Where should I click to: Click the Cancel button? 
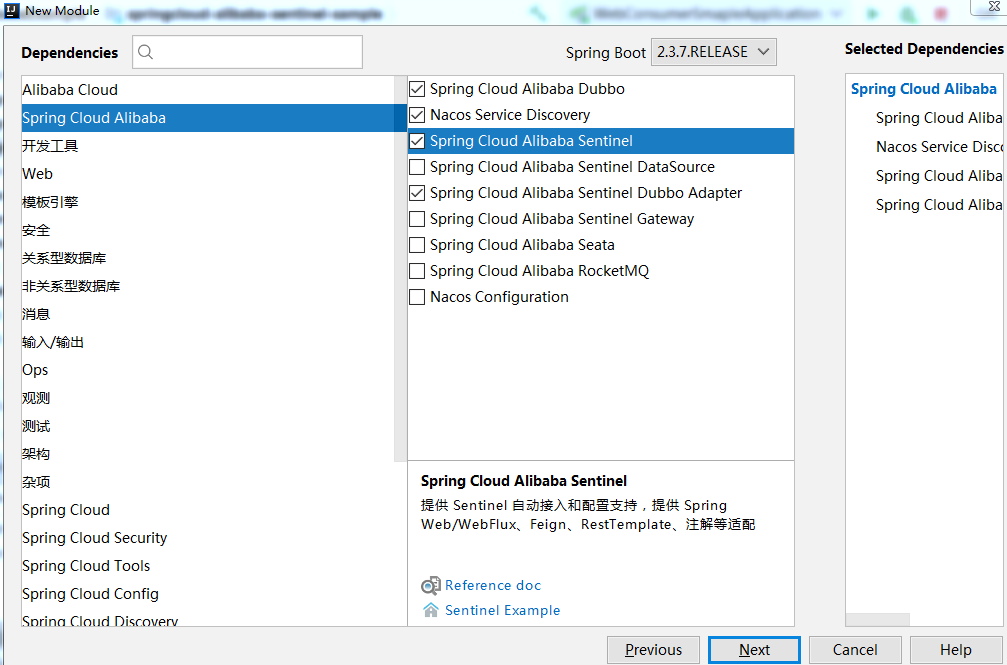[855, 650]
